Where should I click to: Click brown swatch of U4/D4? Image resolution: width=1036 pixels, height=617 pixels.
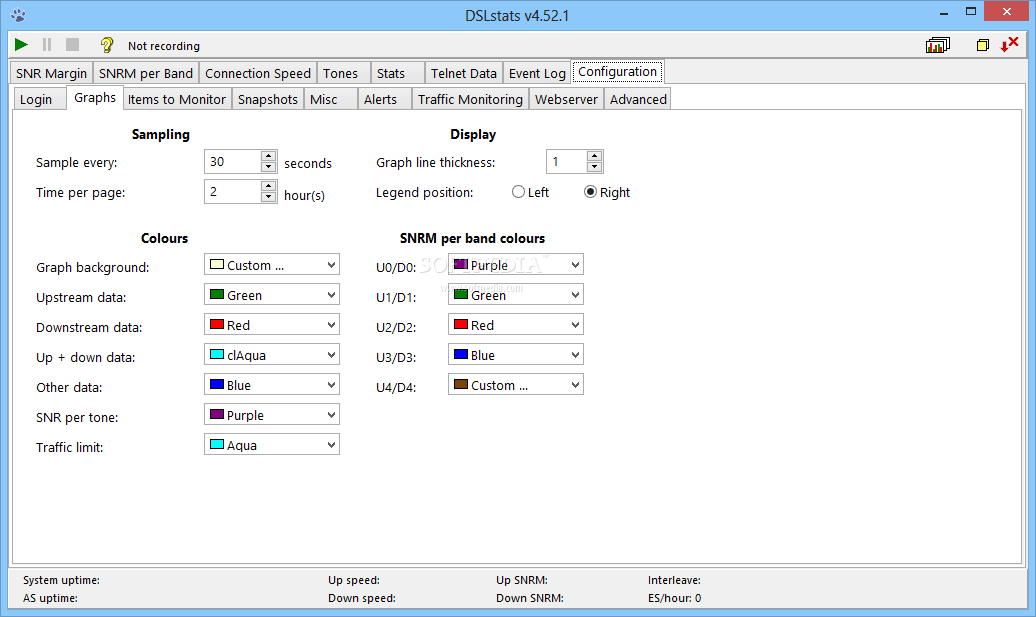pos(461,384)
